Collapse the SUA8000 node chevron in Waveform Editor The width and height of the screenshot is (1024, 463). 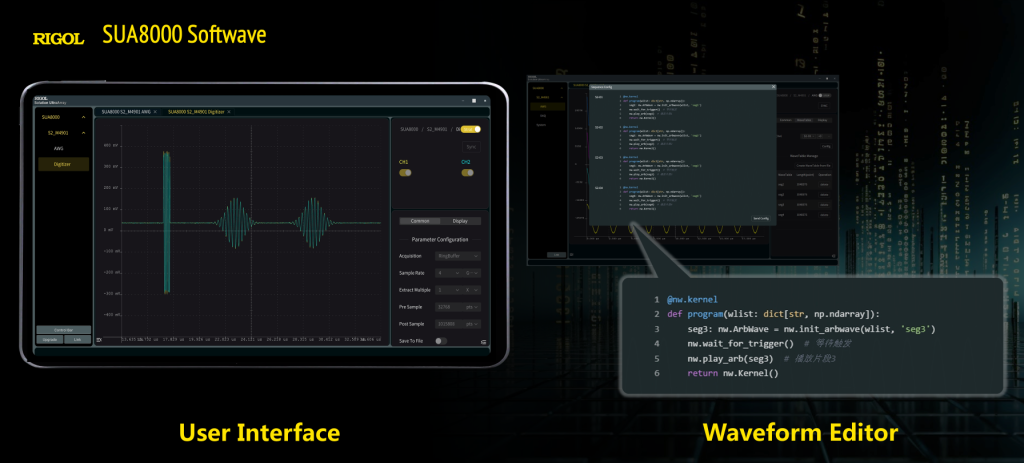pyautogui.click(x=562, y=88)
